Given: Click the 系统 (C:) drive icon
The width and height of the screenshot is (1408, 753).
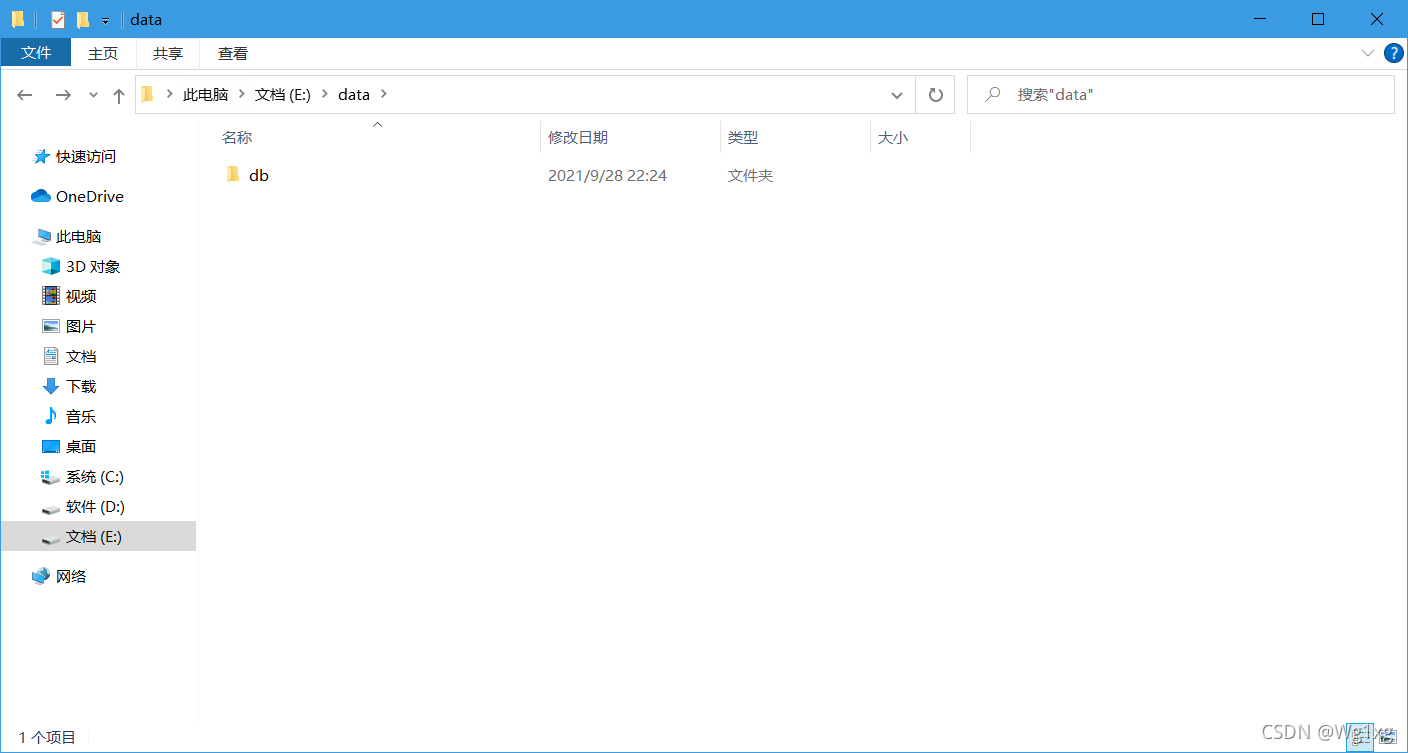Looking at the screenshot, I should coord(51,477).
